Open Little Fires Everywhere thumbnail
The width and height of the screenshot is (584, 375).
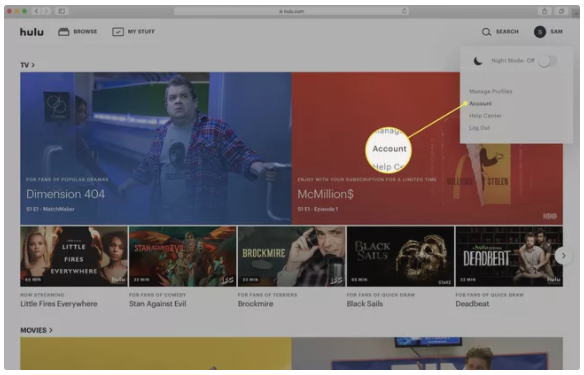pos(74,256)
